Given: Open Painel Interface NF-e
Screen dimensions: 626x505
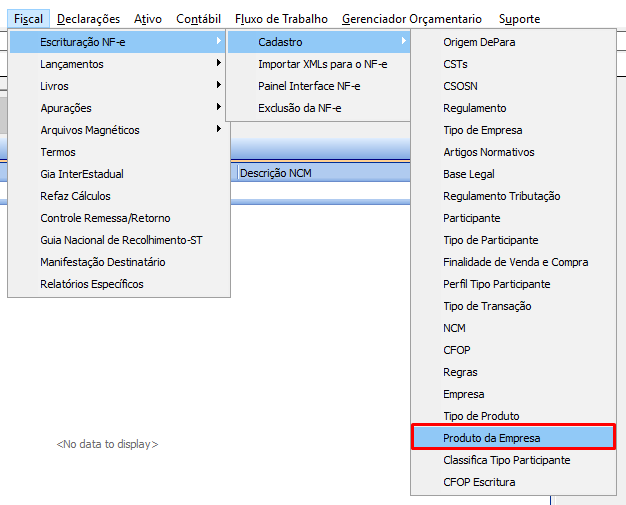Looking at the screenshot, I should [309, 86].
